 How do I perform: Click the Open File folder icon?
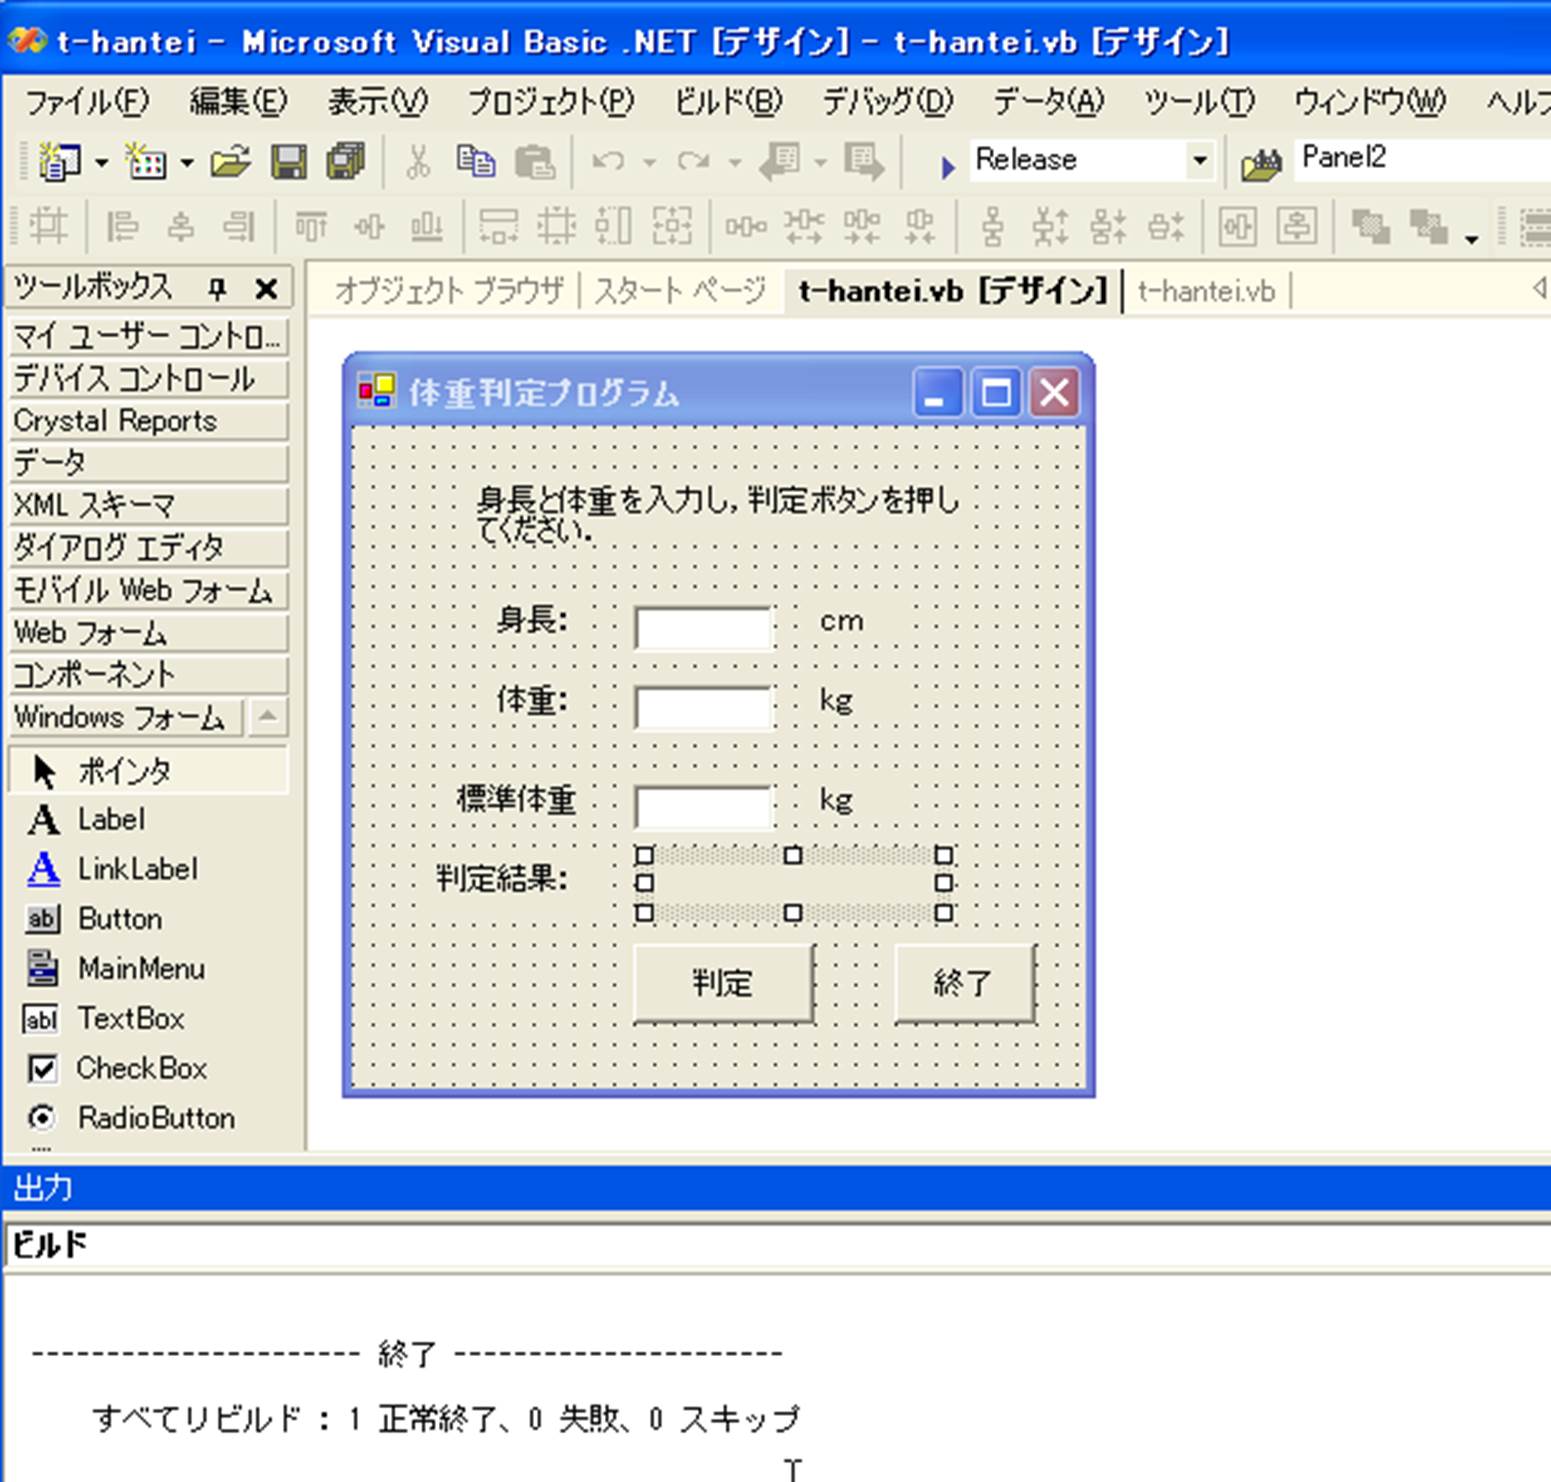(230, 162)
